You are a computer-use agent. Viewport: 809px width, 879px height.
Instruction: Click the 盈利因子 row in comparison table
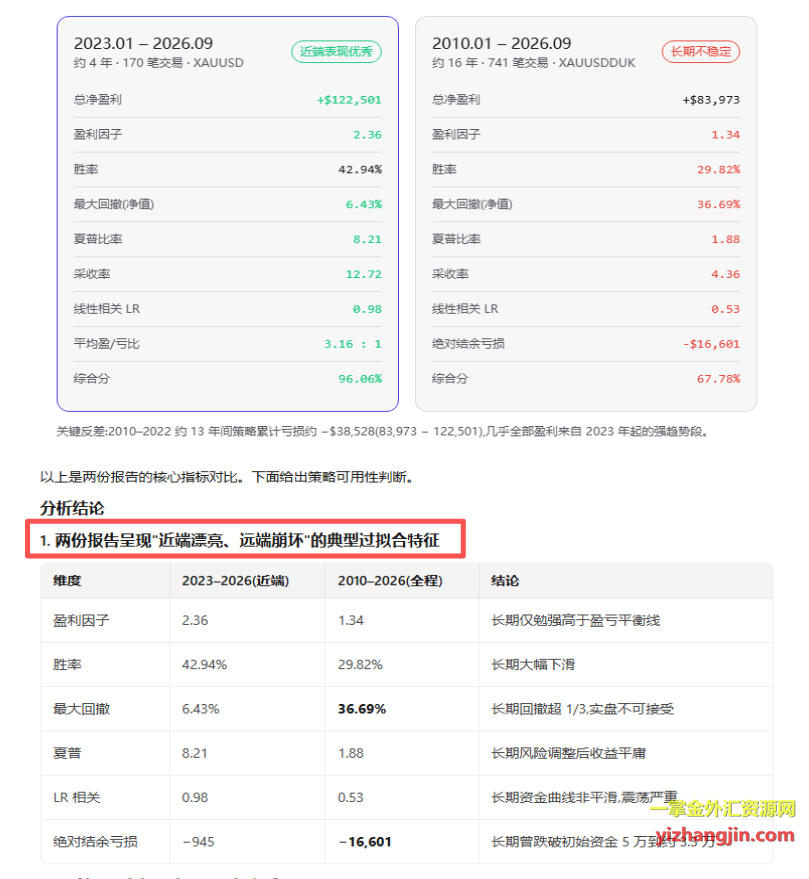(x=407, y=621)
